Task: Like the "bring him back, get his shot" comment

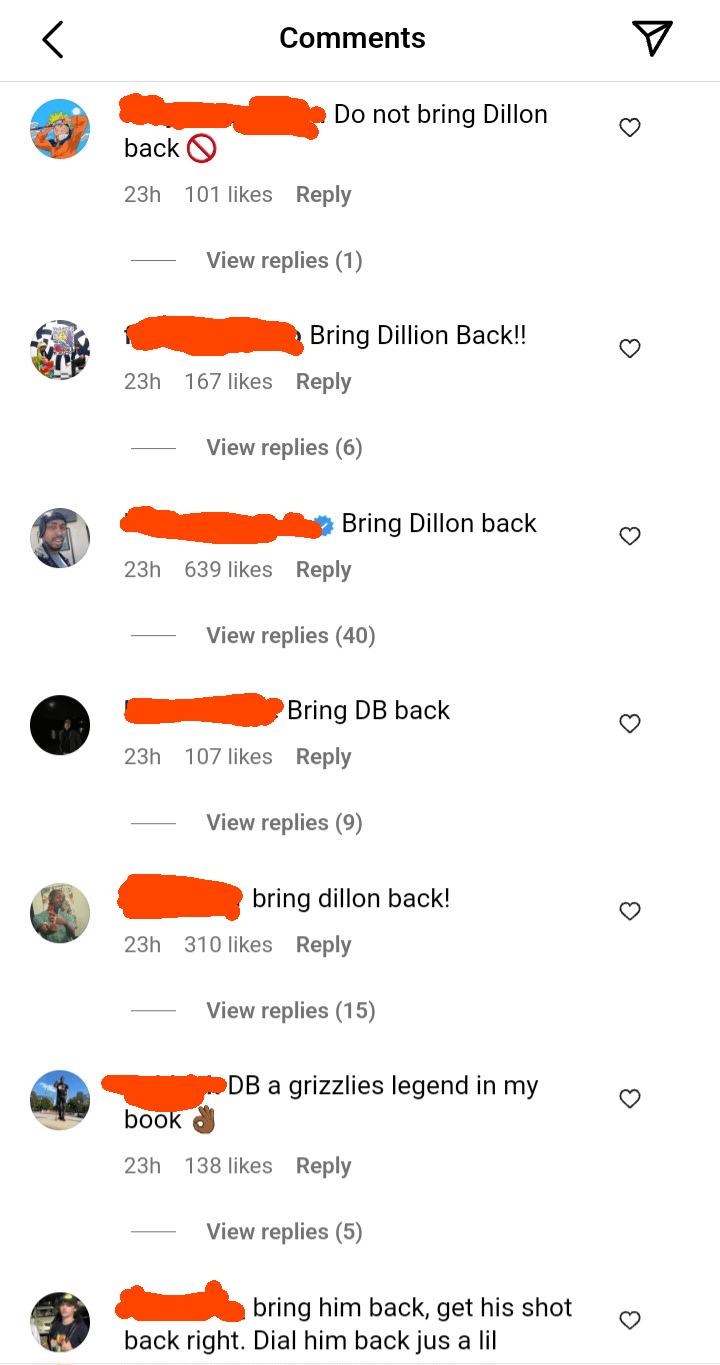Action: point(630,1321)
